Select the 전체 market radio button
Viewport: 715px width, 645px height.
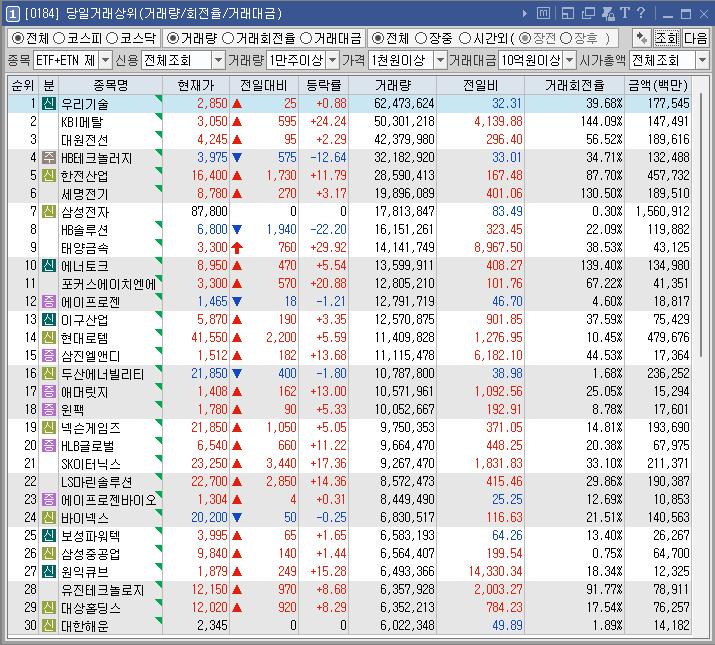click(18, 38)
